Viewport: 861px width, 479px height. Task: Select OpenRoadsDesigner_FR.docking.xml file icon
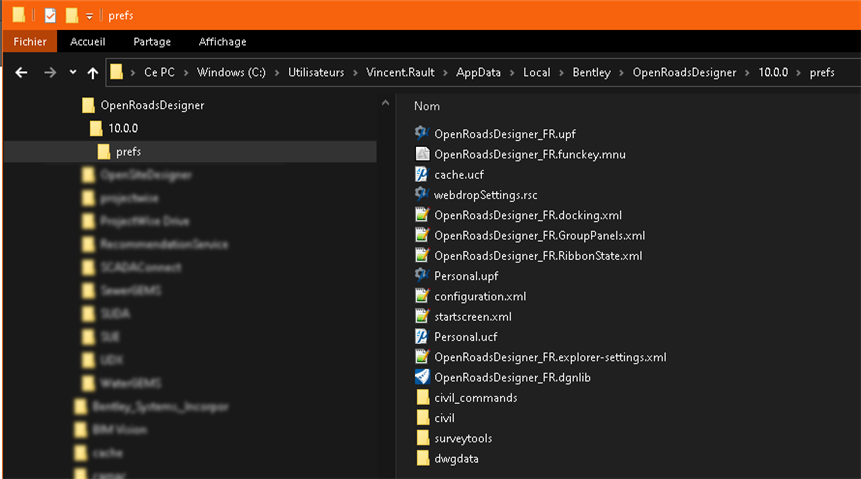click(422, 215)
